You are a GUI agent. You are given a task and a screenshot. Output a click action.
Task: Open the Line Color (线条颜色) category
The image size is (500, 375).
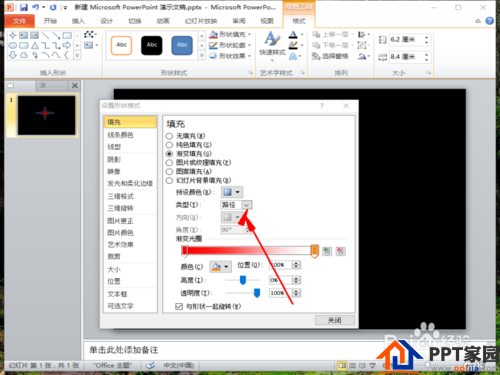[121, 135]
